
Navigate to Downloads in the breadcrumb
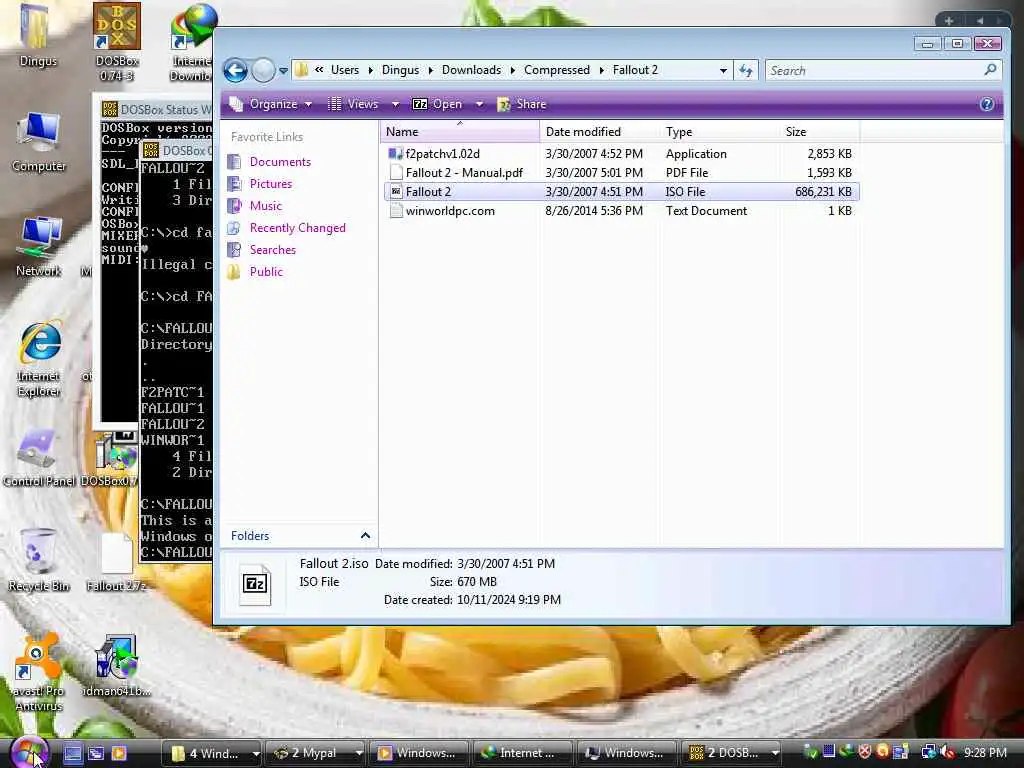coord(471,70)
